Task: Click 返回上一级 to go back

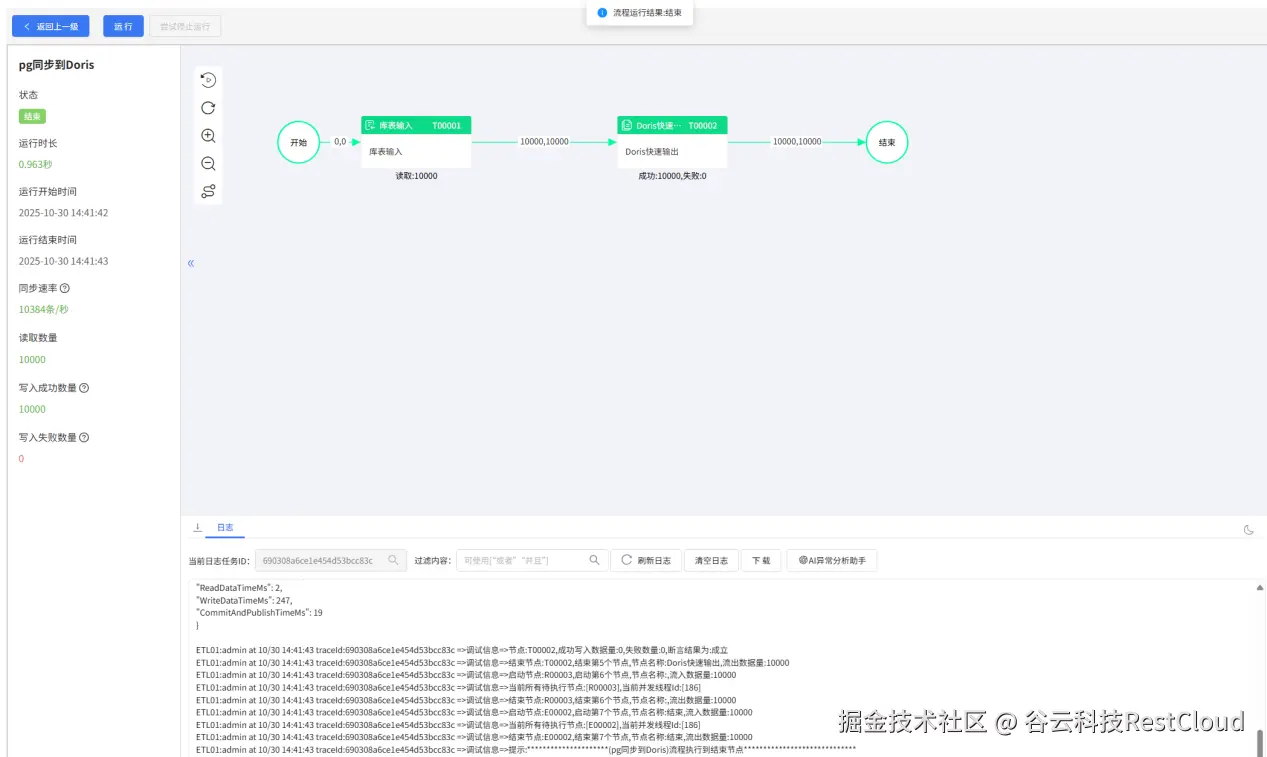Action: (x=50, y=26)
